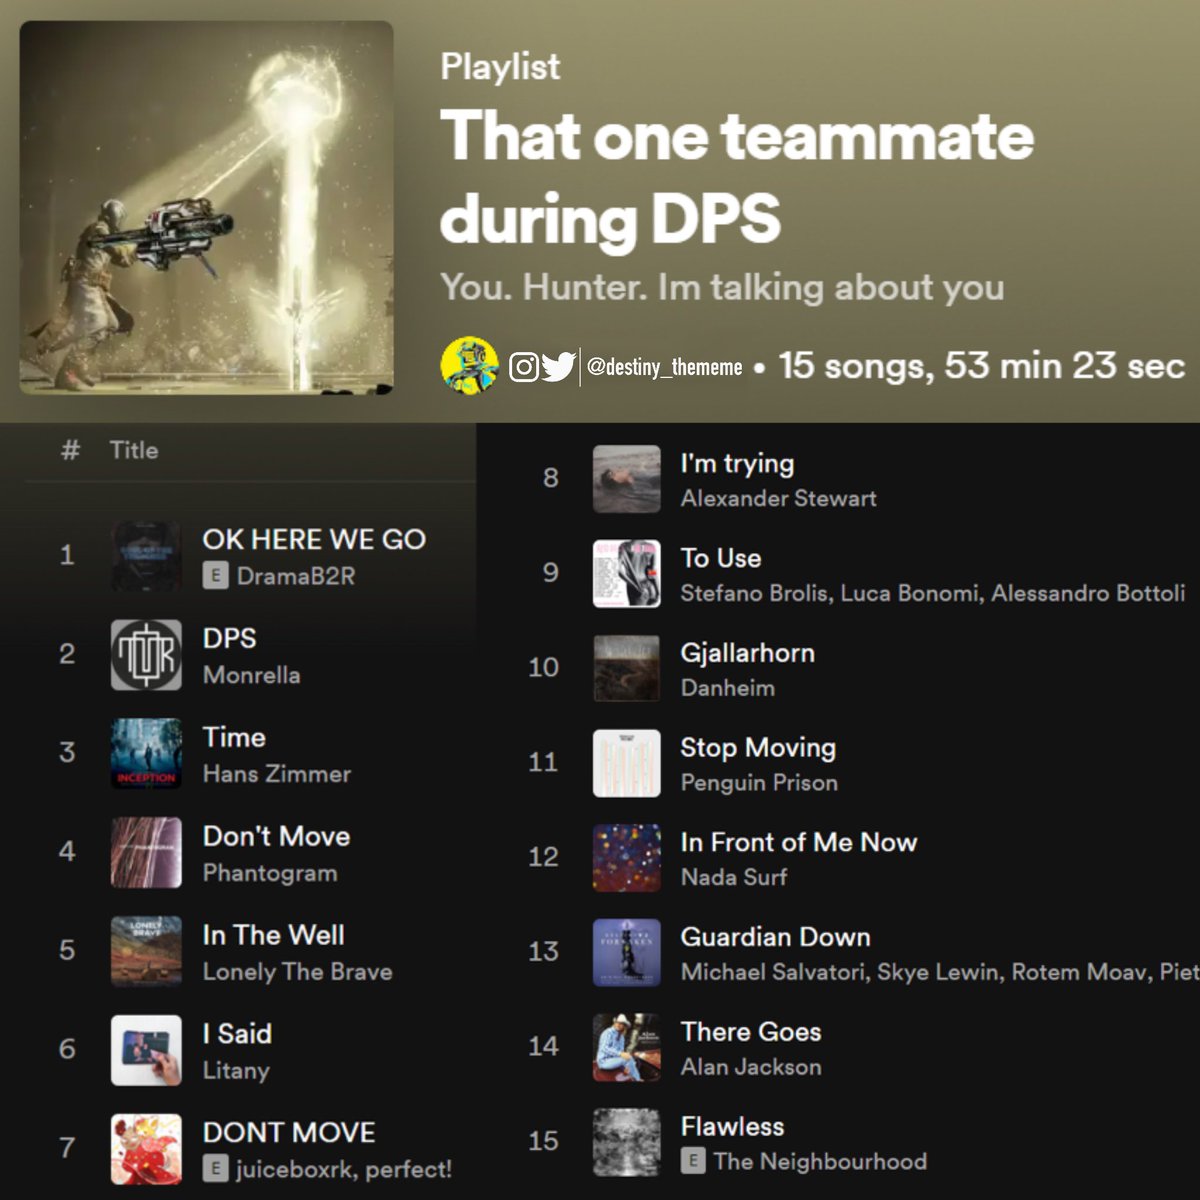This screenshot has height=1200, width=1200.
Task: Open artist Penguin Prison
Action: point(759,783)
